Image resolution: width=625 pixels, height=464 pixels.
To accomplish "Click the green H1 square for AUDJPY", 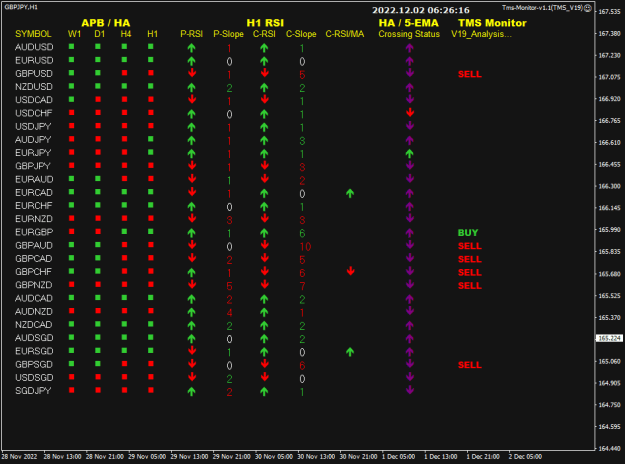I will pyautogui.click(x=151, y=139).
